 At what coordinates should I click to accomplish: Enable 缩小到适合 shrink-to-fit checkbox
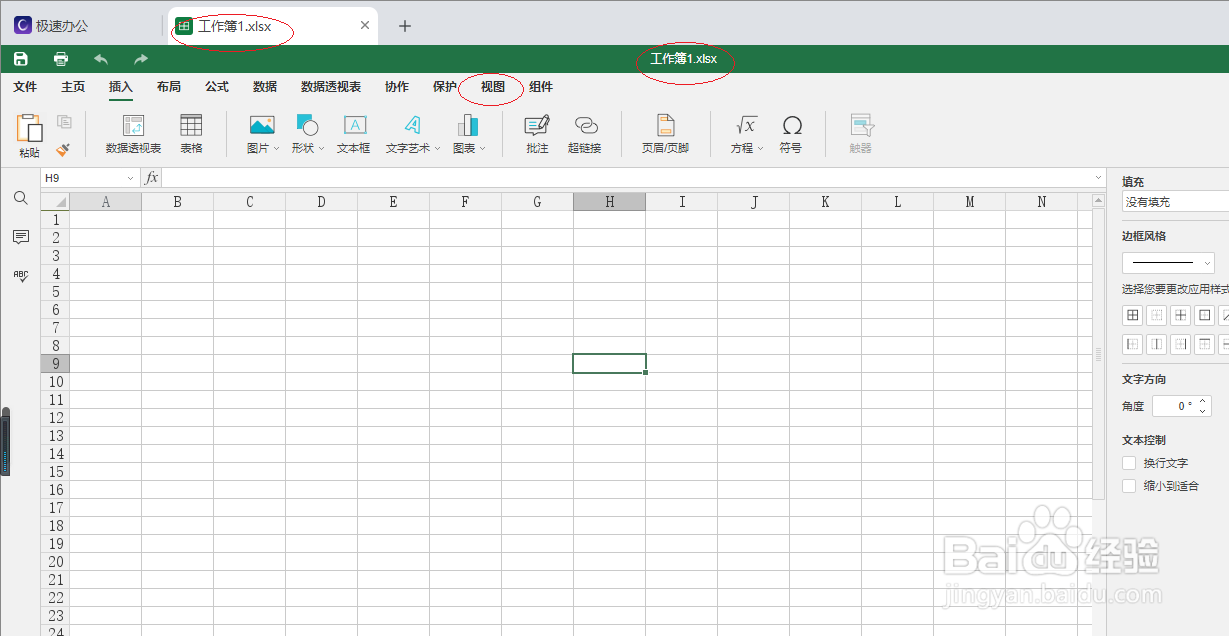point(1128,485)
